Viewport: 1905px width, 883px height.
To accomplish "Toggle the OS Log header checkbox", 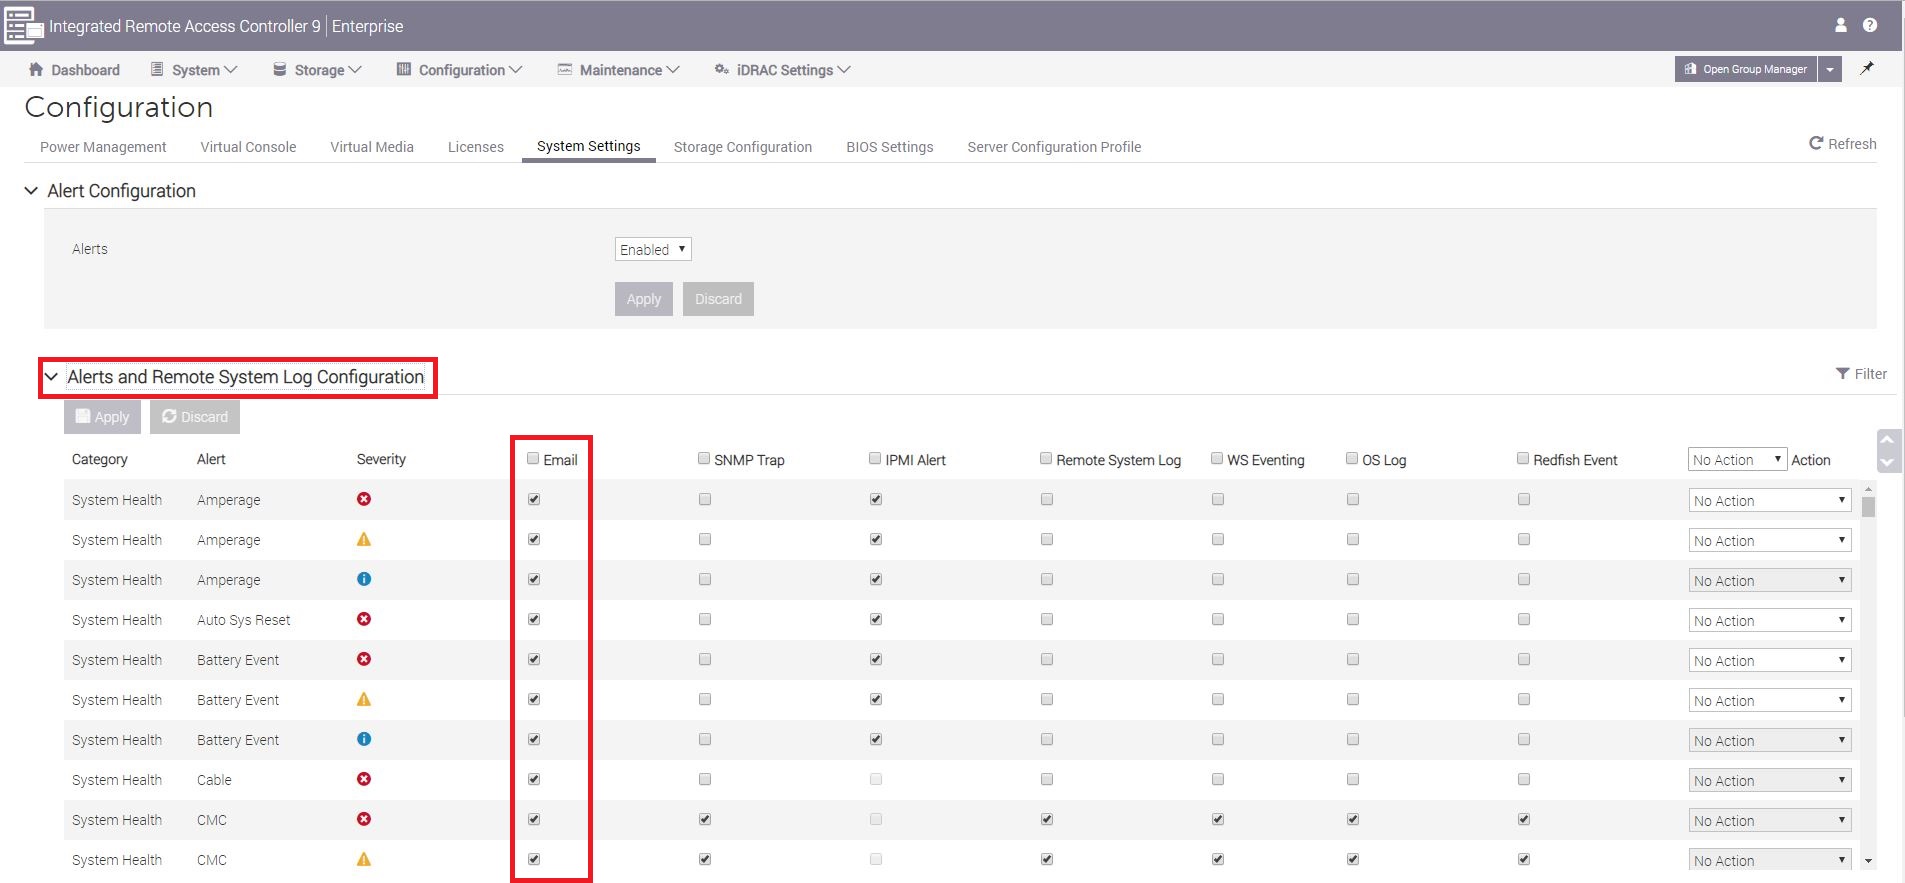I will 1352,459.
